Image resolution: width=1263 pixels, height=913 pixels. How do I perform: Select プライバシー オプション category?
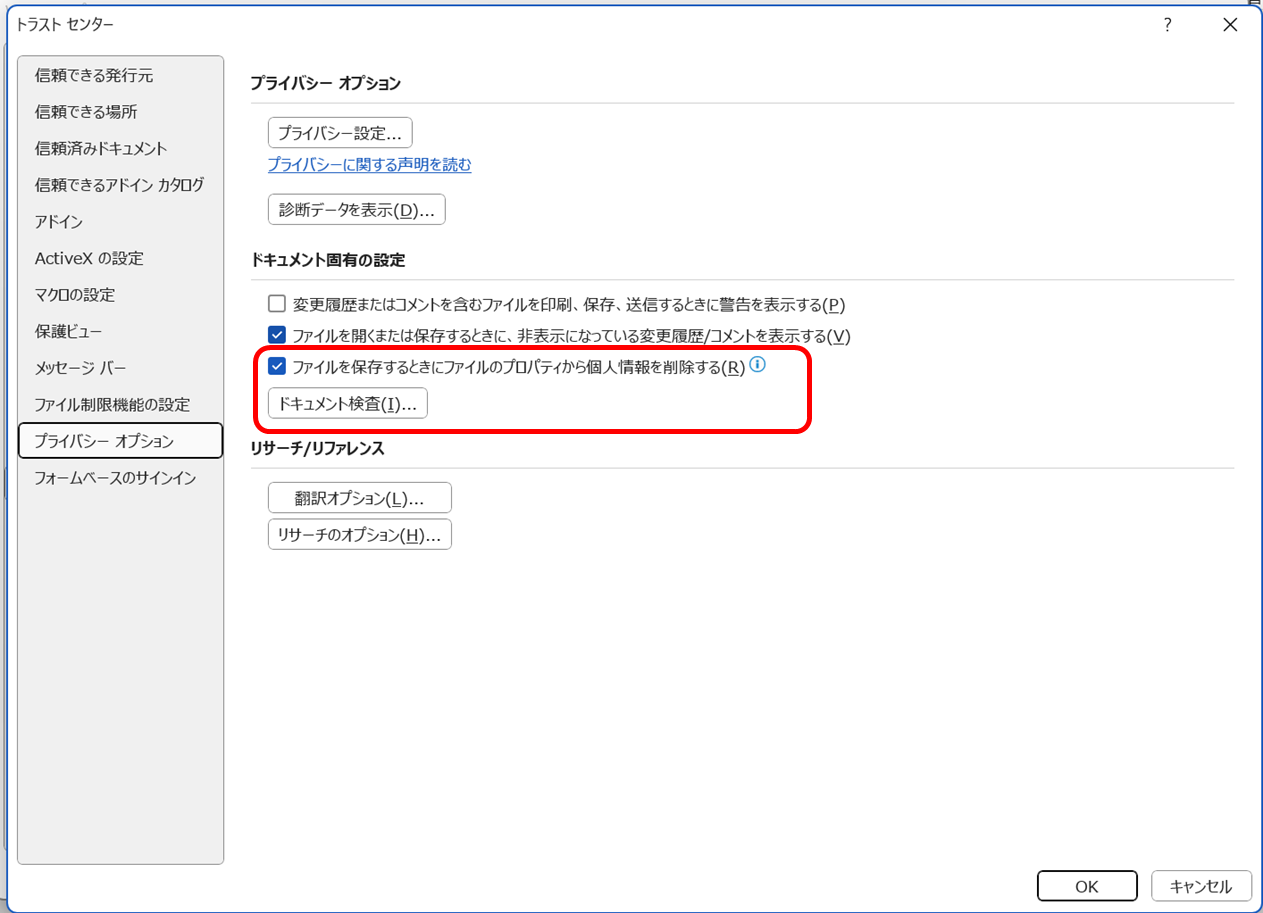point(120,441)
